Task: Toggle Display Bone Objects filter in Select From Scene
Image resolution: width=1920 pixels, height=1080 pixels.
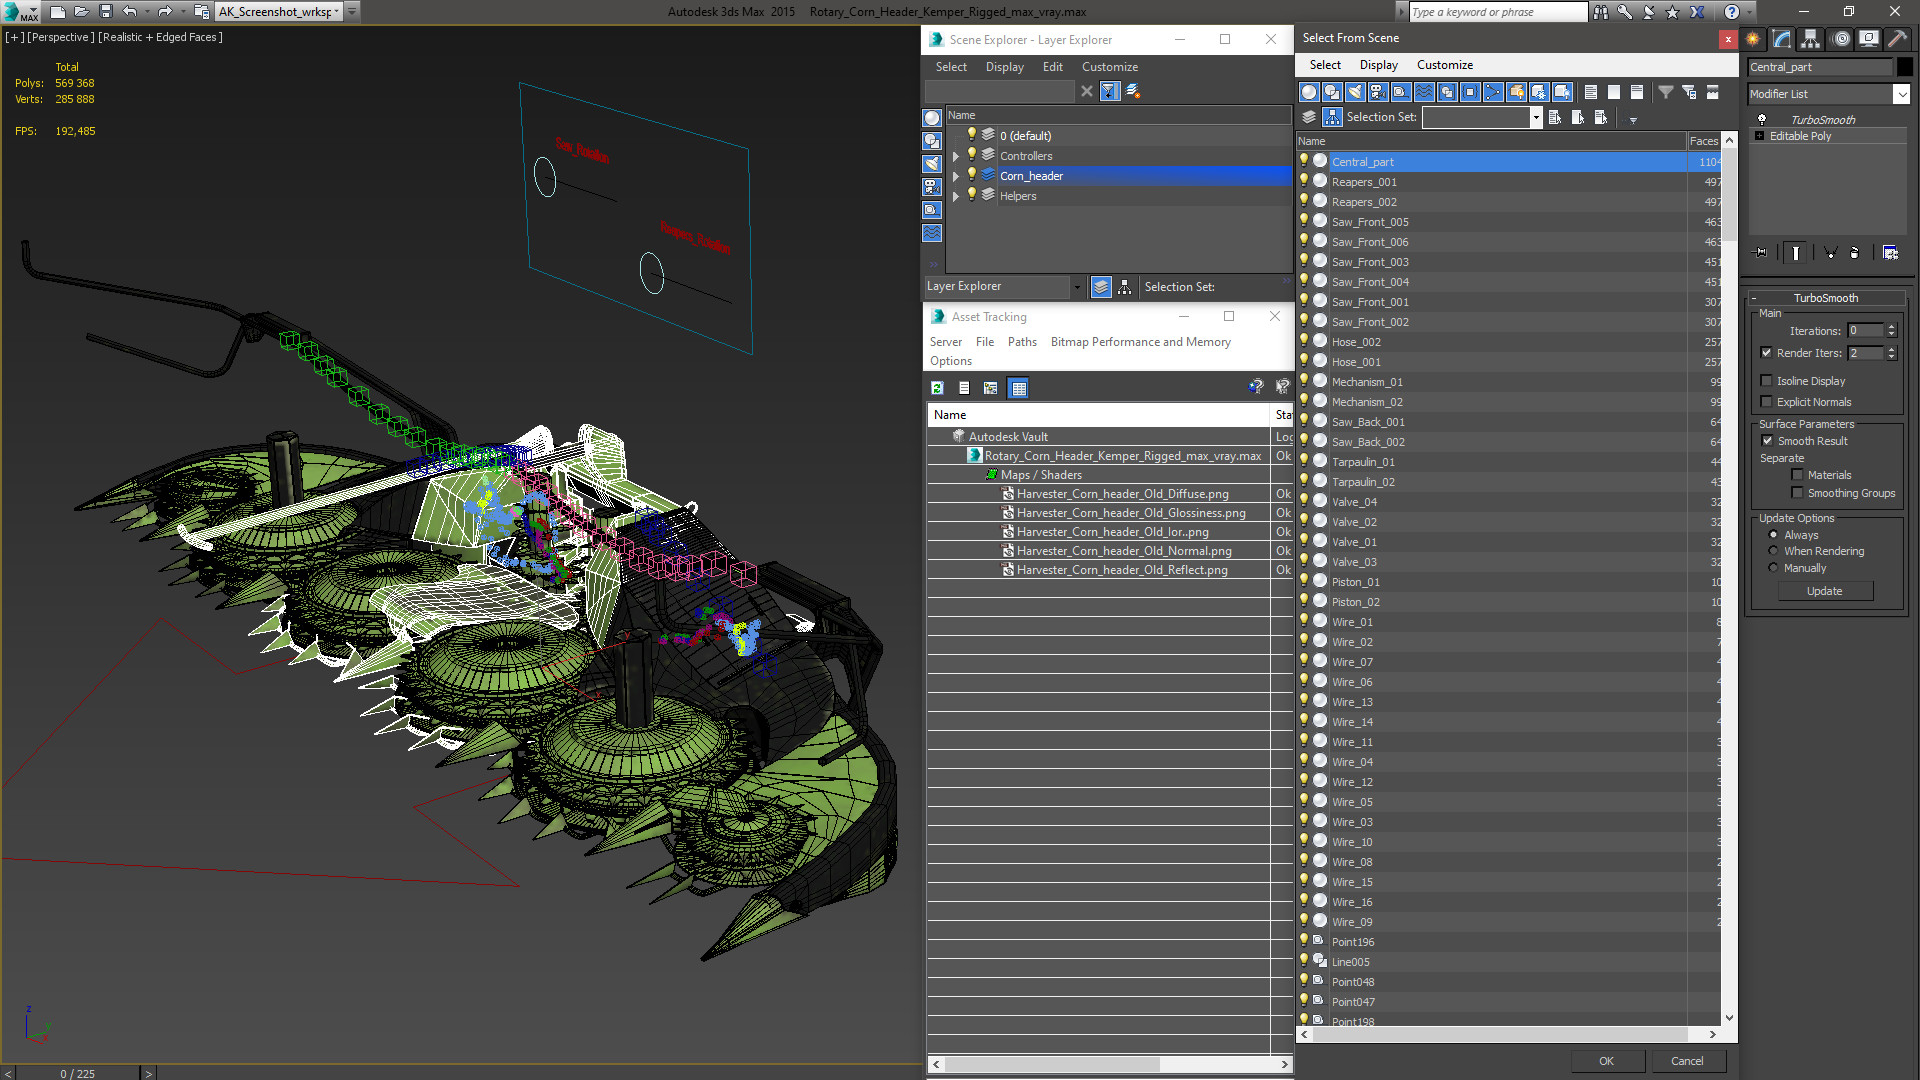Action: (x=1493, y=92)
